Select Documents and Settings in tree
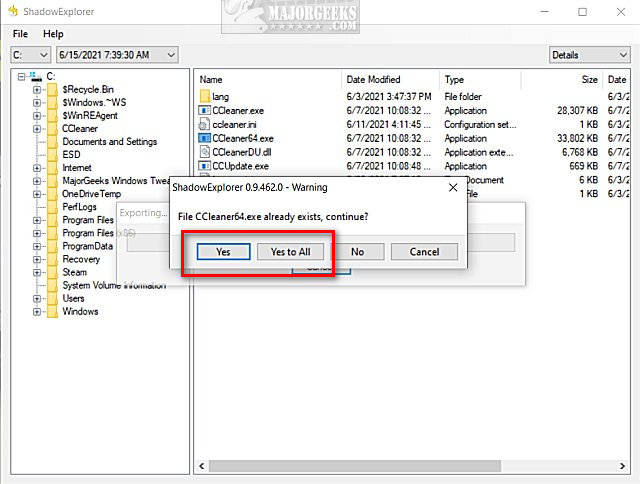Image resolution: width=640 pixels, height=484 pixels. click(x=109, y=142)
